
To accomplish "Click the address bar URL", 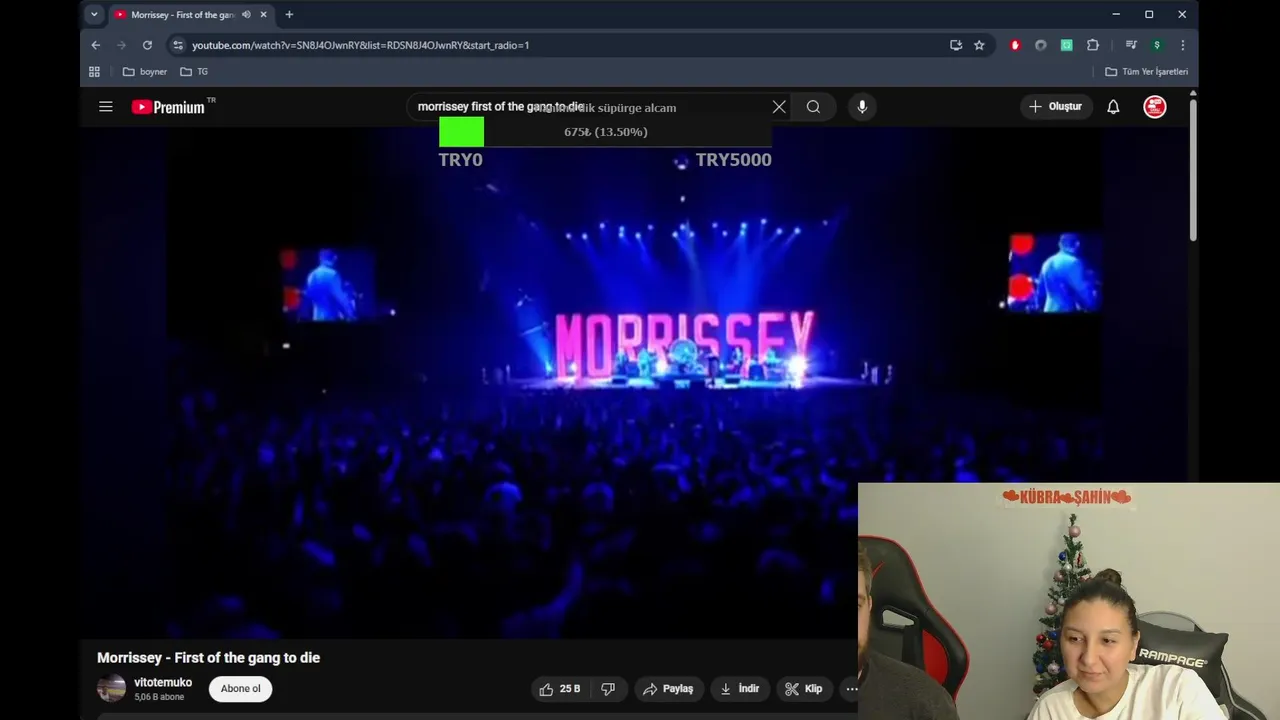I will [x=360, y=45].
